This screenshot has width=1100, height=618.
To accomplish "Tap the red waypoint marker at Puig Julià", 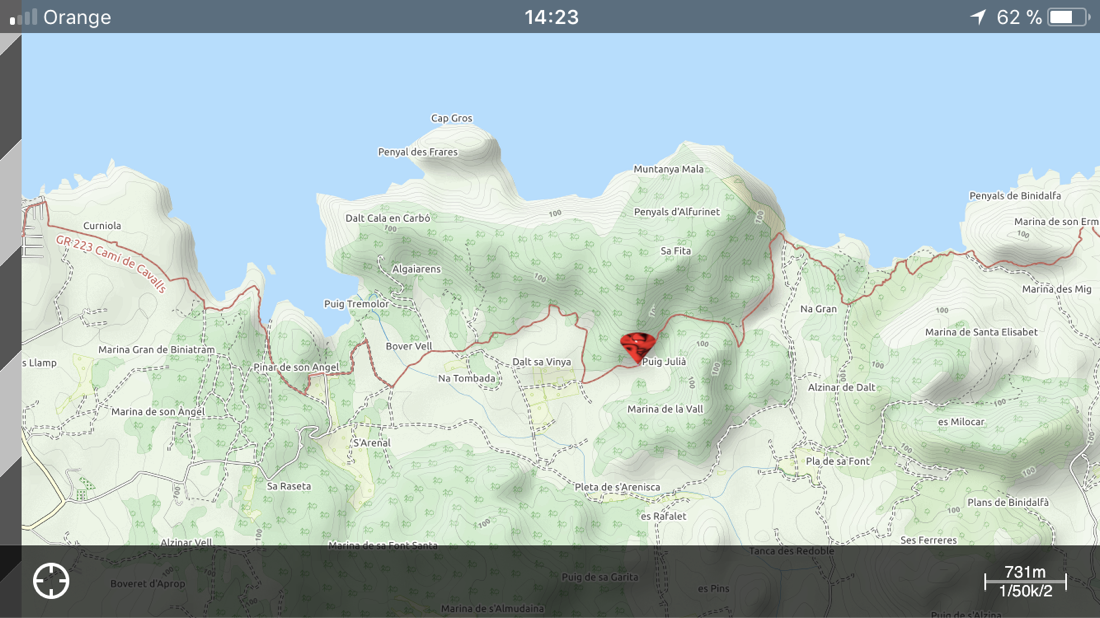I will [x=637, y=346].
